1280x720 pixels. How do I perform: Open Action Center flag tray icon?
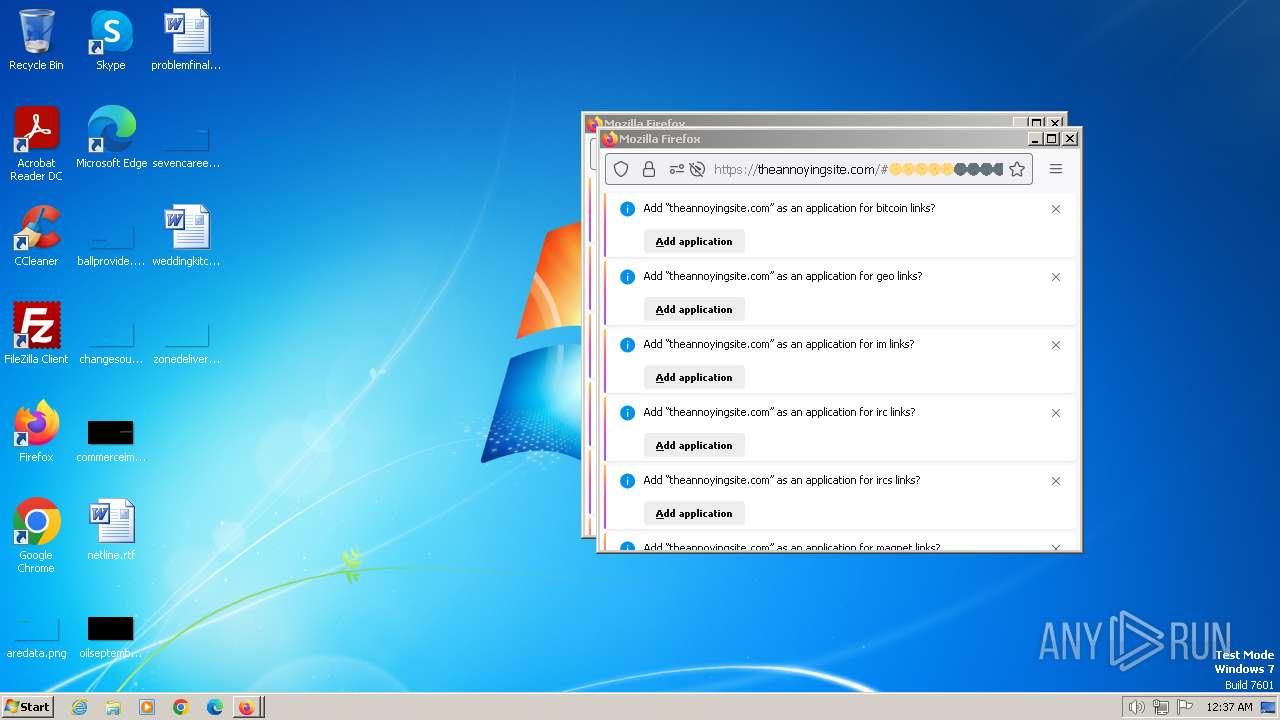tap(1185, 707)
